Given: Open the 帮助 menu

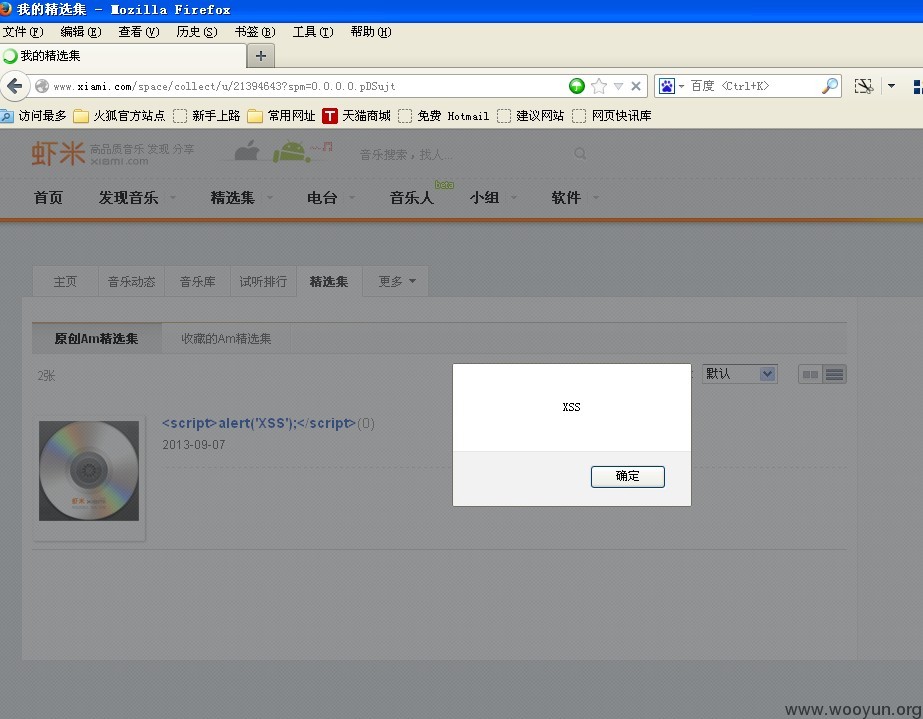Looking at the screenshot, I should tap(370, 32).
